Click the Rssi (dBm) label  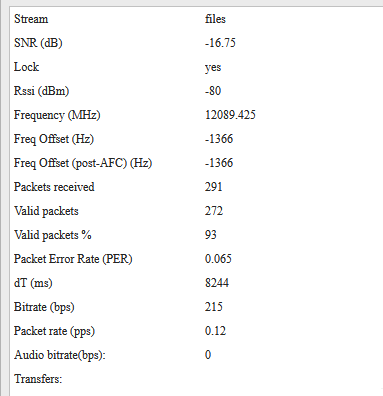[41, 91]
